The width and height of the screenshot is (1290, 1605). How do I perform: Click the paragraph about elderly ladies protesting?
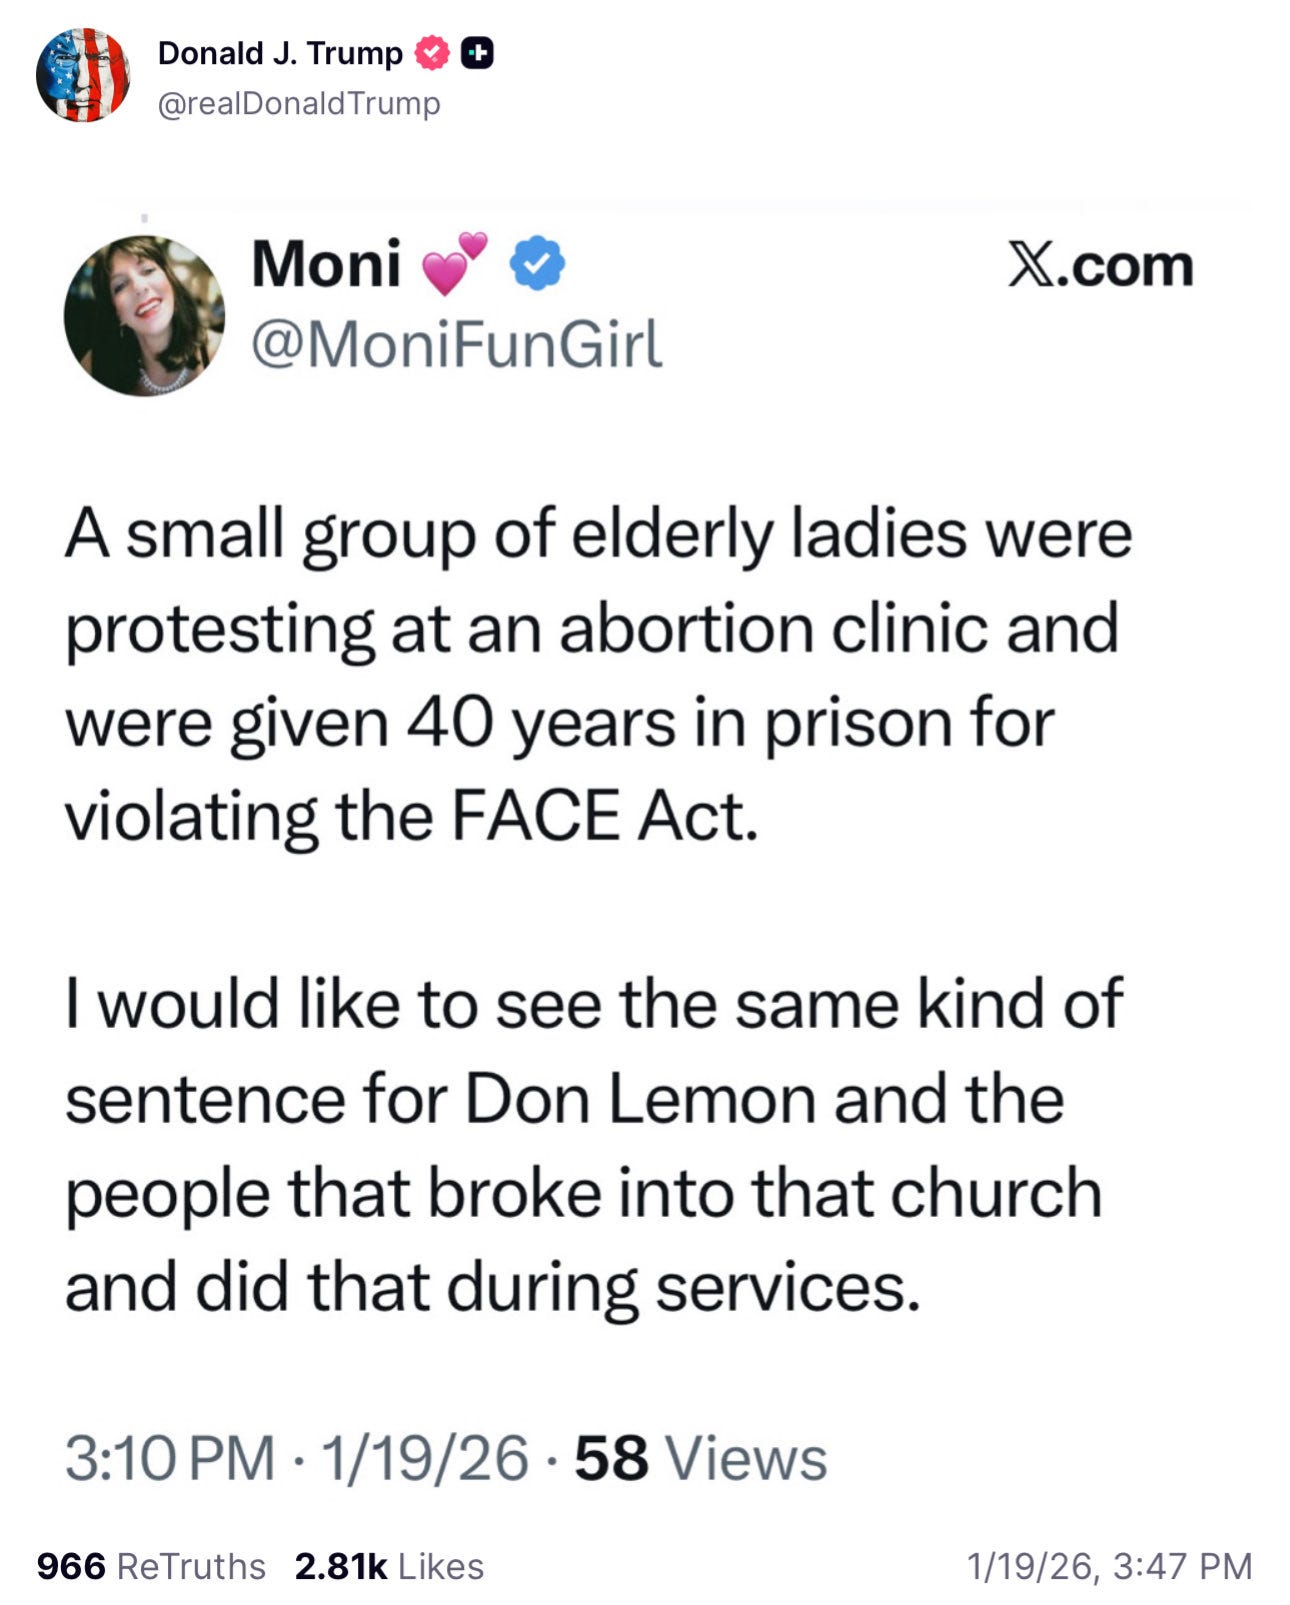pos(598,675)
